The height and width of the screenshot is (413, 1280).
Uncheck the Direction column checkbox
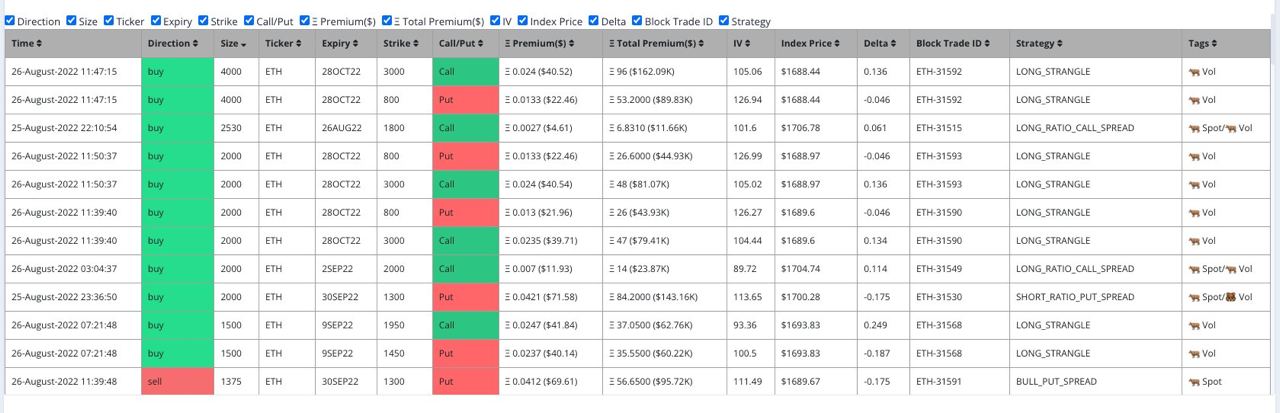(10, 20)
